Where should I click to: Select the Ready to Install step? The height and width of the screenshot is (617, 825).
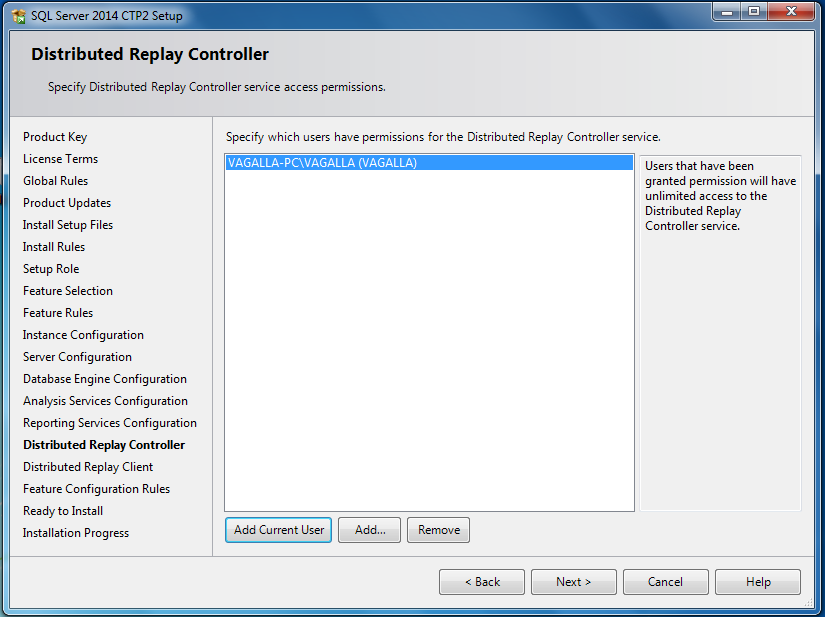(63, 511)
